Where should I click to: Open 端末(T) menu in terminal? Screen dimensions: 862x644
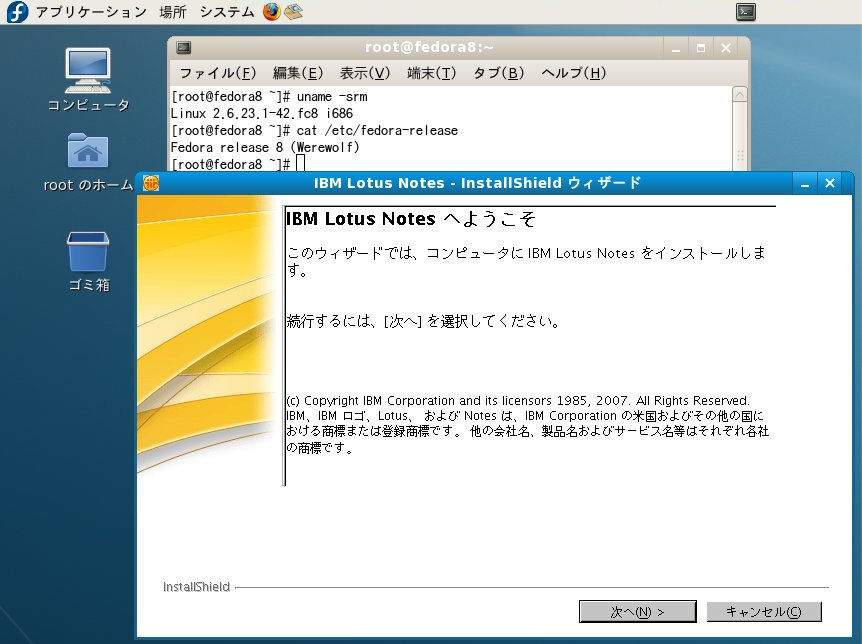[x=432, y=73]
